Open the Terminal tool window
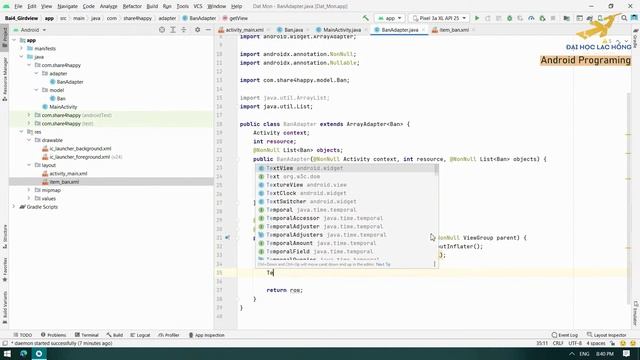 click(87, 335)
